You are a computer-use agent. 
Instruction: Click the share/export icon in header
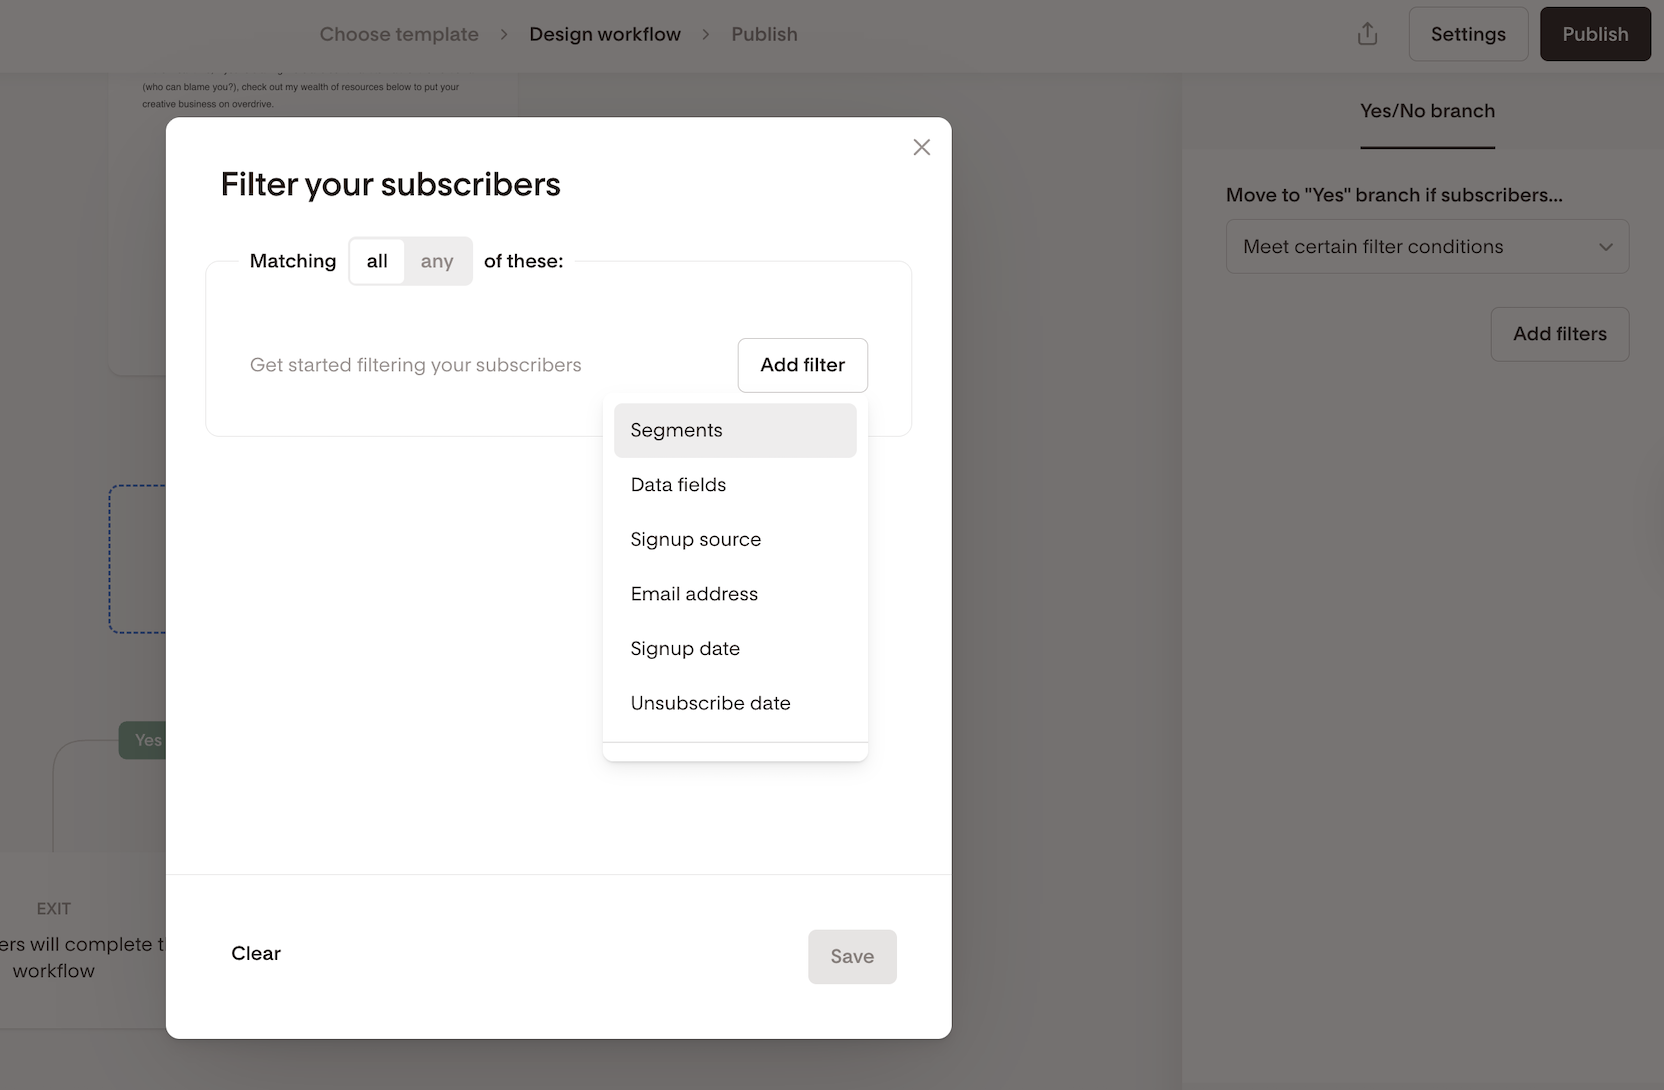pyautogui.click(x=1367, y=34)
